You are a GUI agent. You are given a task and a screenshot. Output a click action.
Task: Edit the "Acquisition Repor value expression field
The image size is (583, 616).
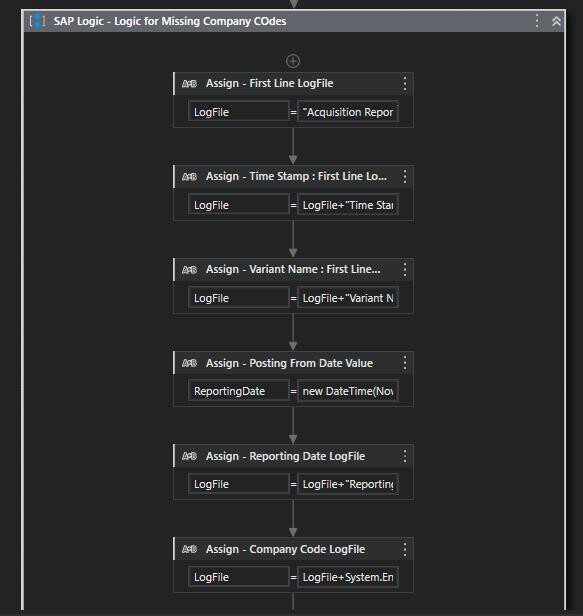(x=348, y=112)
